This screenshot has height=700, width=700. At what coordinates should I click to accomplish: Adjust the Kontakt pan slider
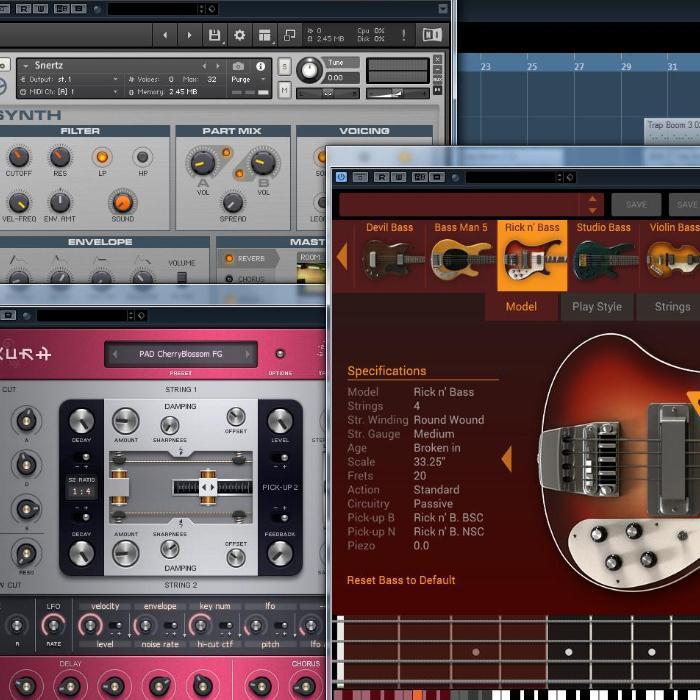click(x=327, y=93)
